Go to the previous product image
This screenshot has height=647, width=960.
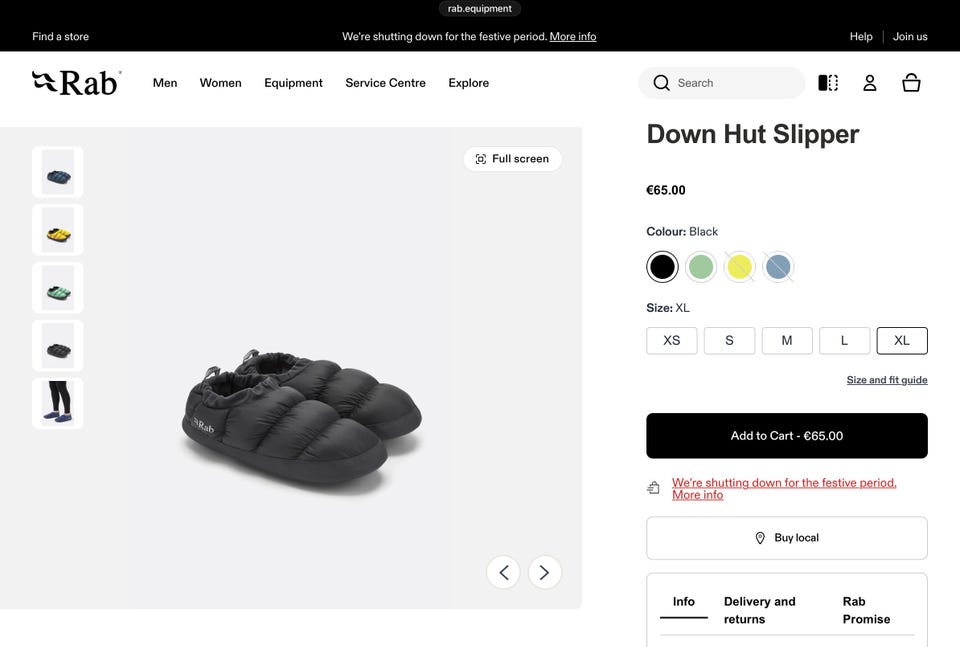(x=503, y=572)
